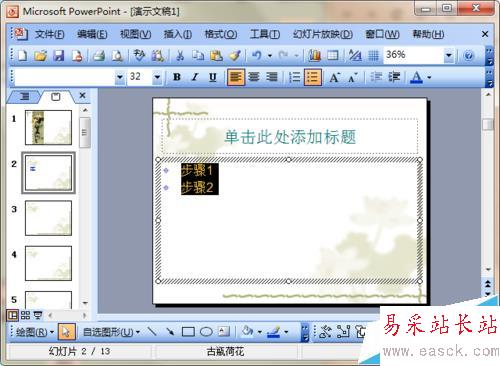This screenshot has height=366, width=500.
Task: Insert a table using the table icon
Action: coord(333,55)
